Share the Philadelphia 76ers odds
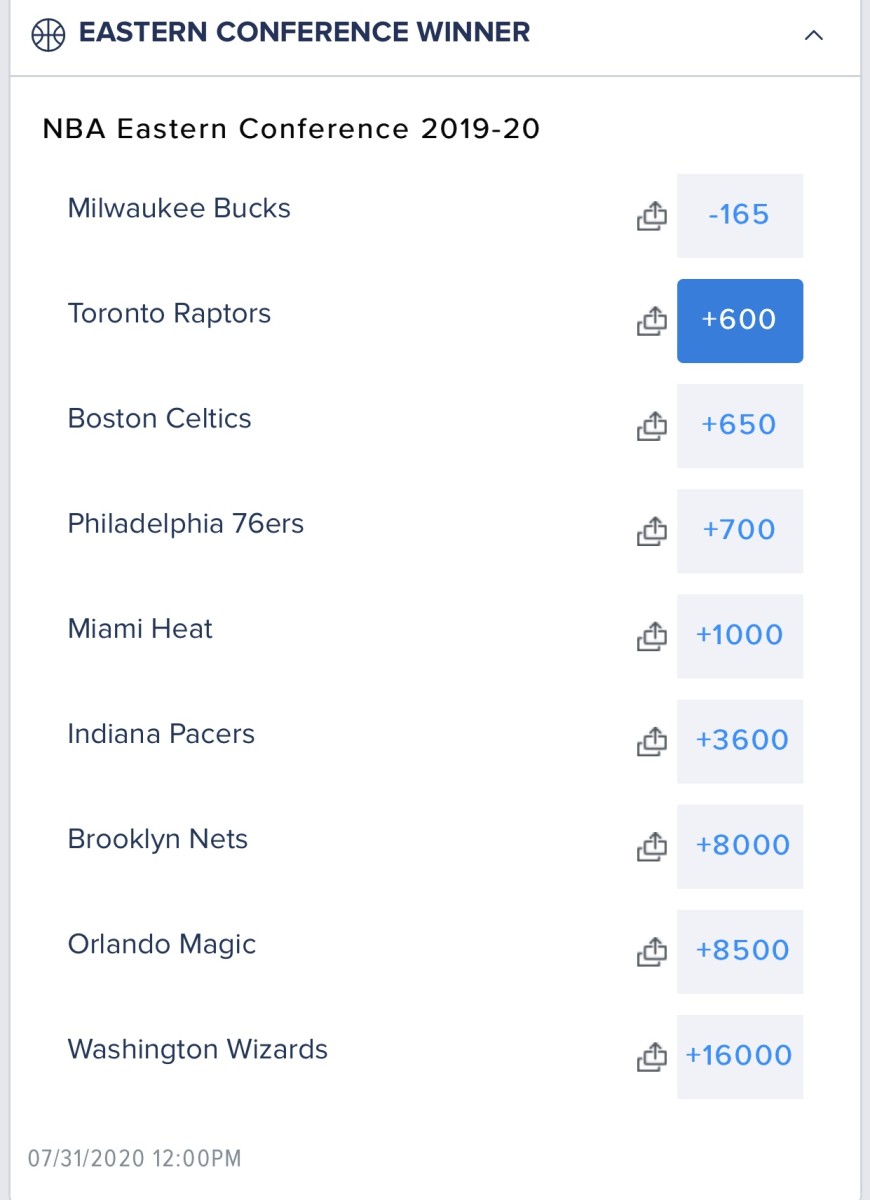The width and height of the screenshot is (870, 1200). pos(651,531)
